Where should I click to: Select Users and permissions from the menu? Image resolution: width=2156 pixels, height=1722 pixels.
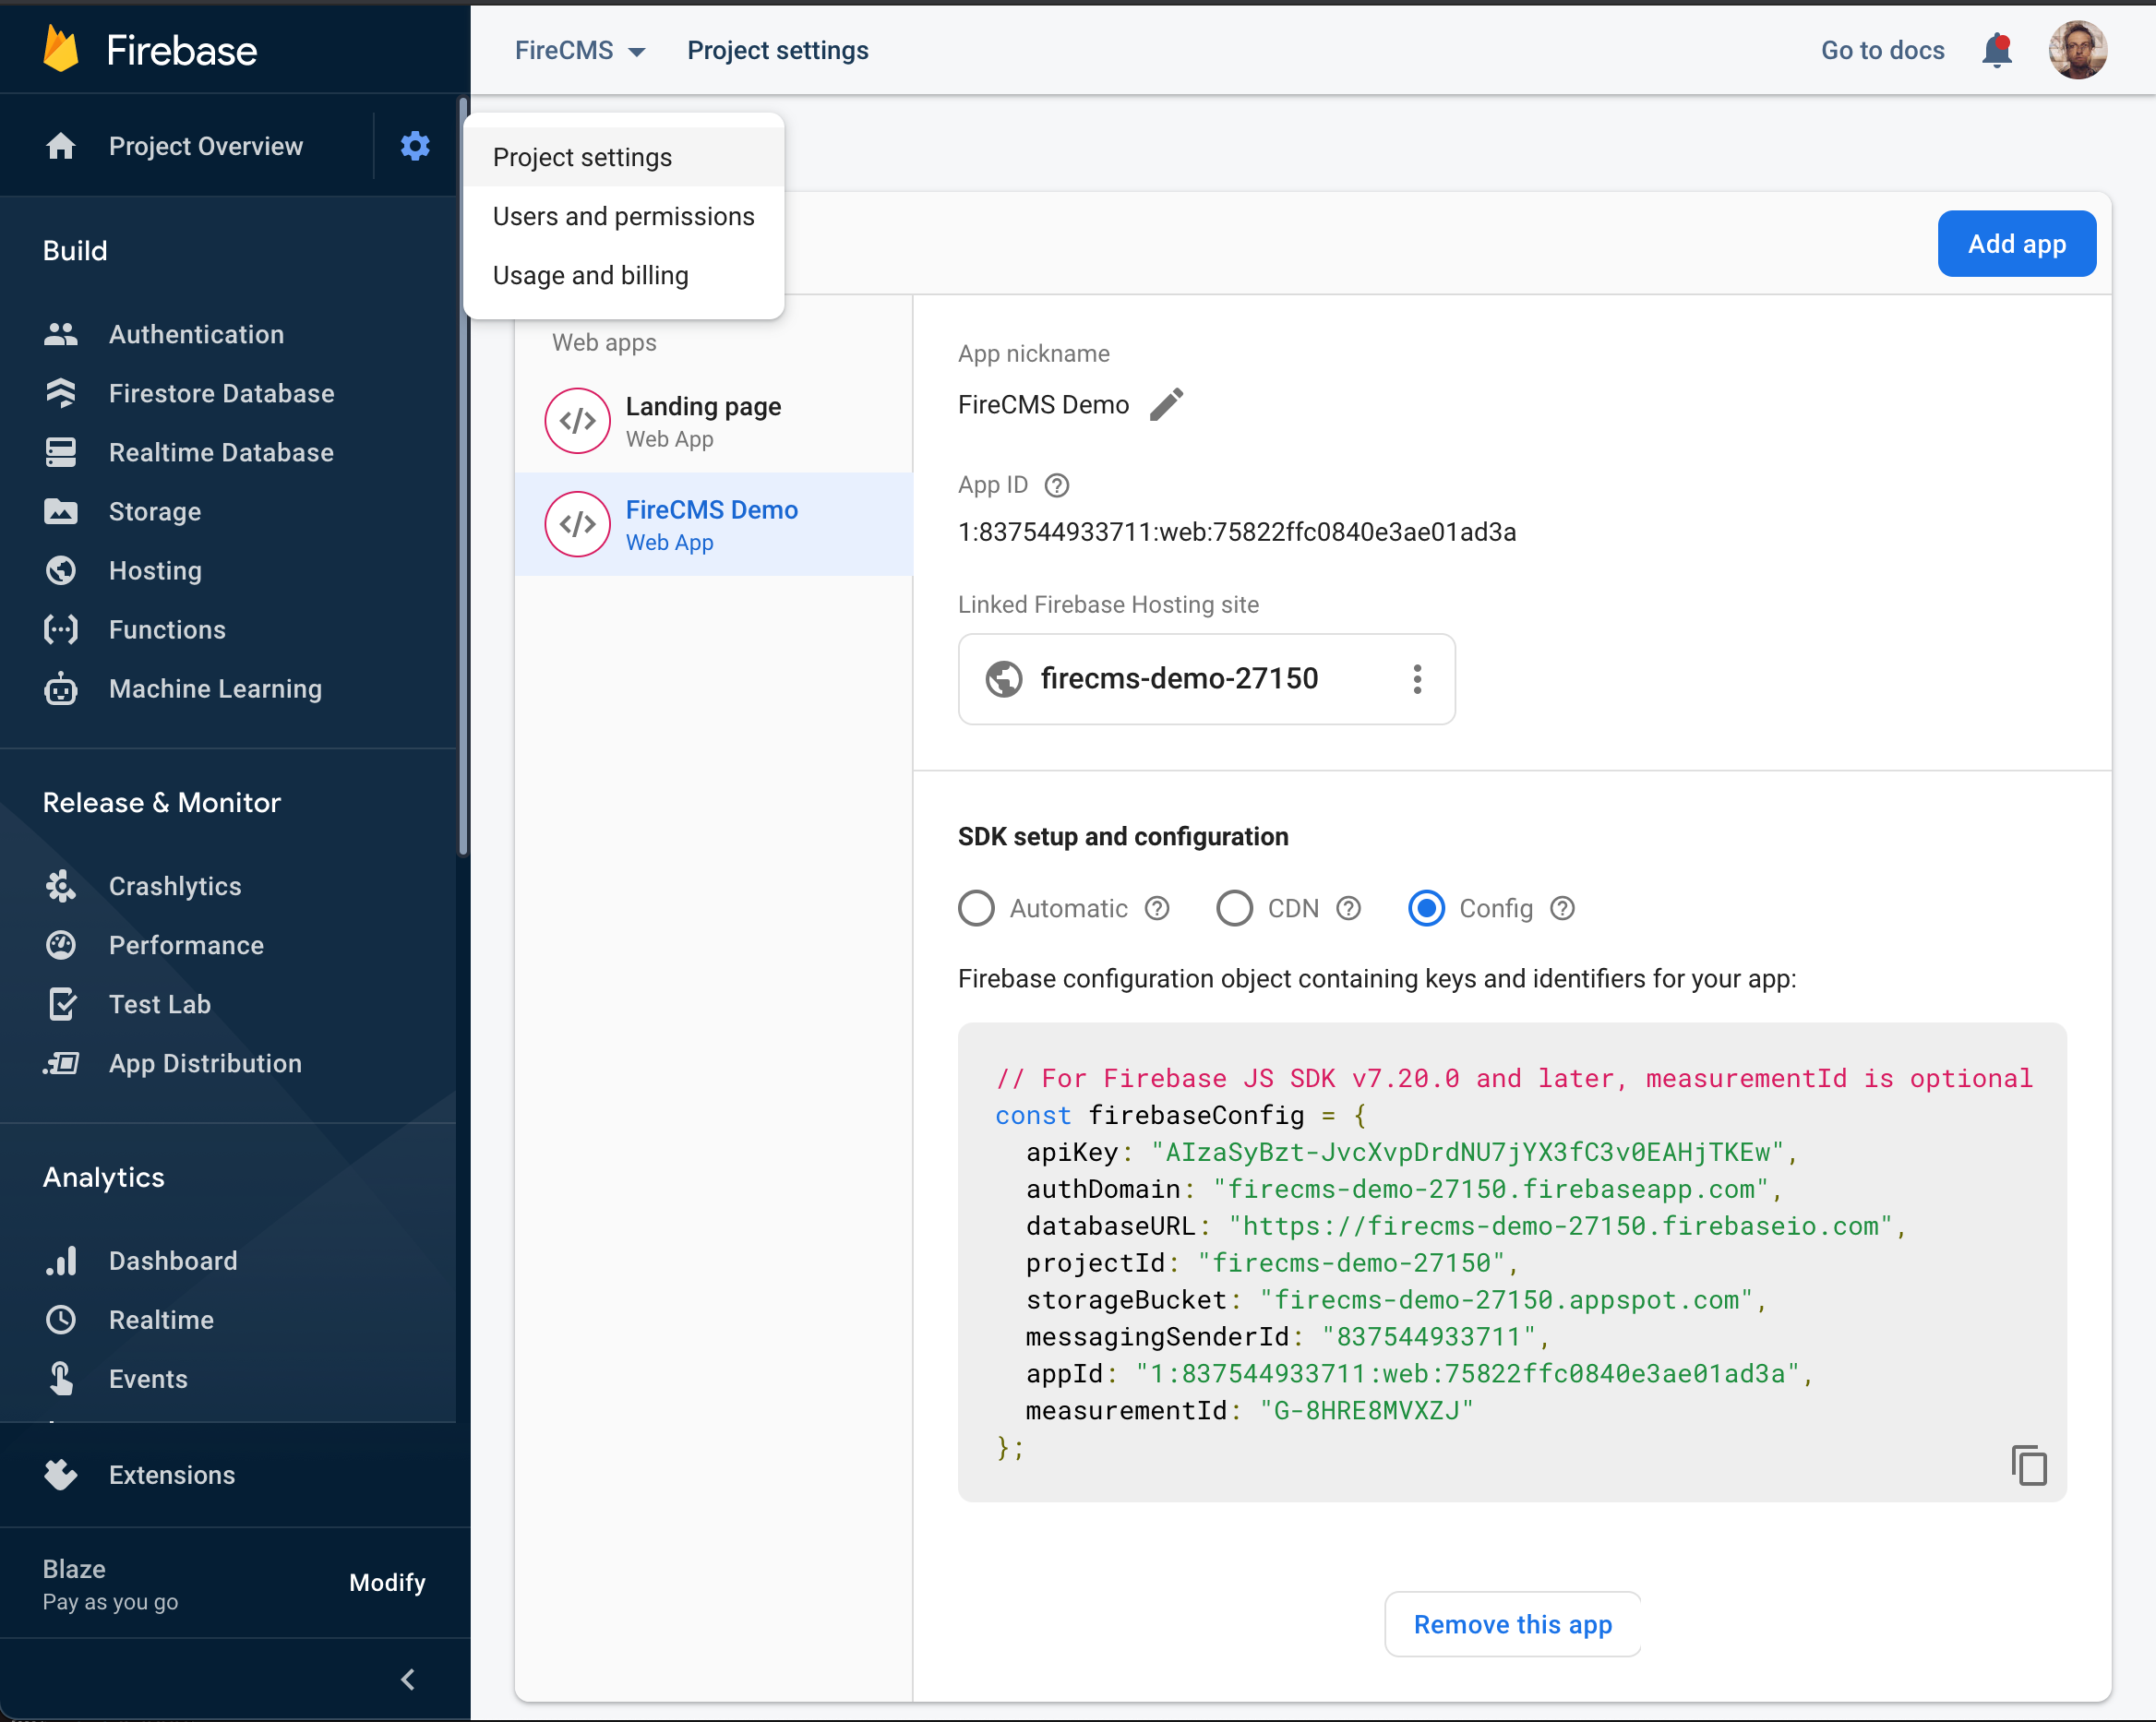(x=623, y=216)
